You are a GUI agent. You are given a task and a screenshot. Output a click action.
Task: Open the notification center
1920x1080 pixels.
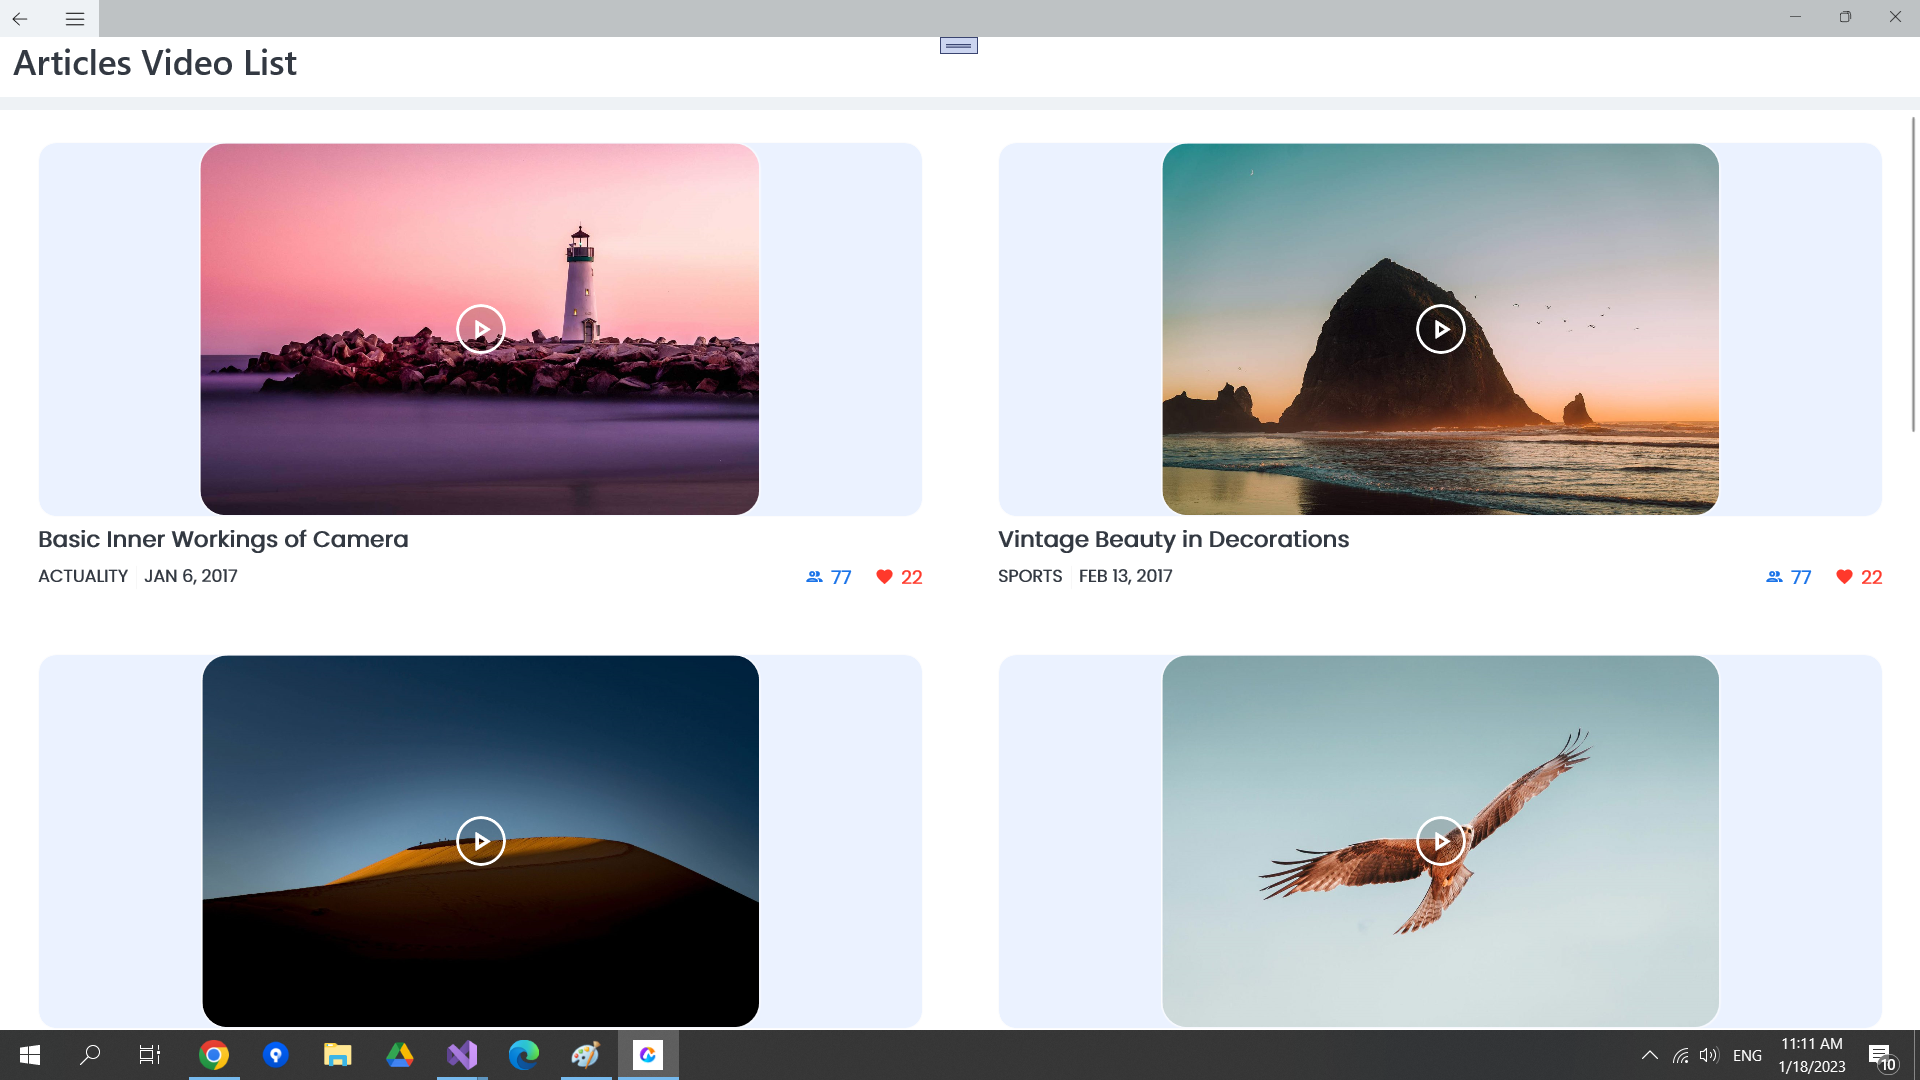point(1882,1056)
